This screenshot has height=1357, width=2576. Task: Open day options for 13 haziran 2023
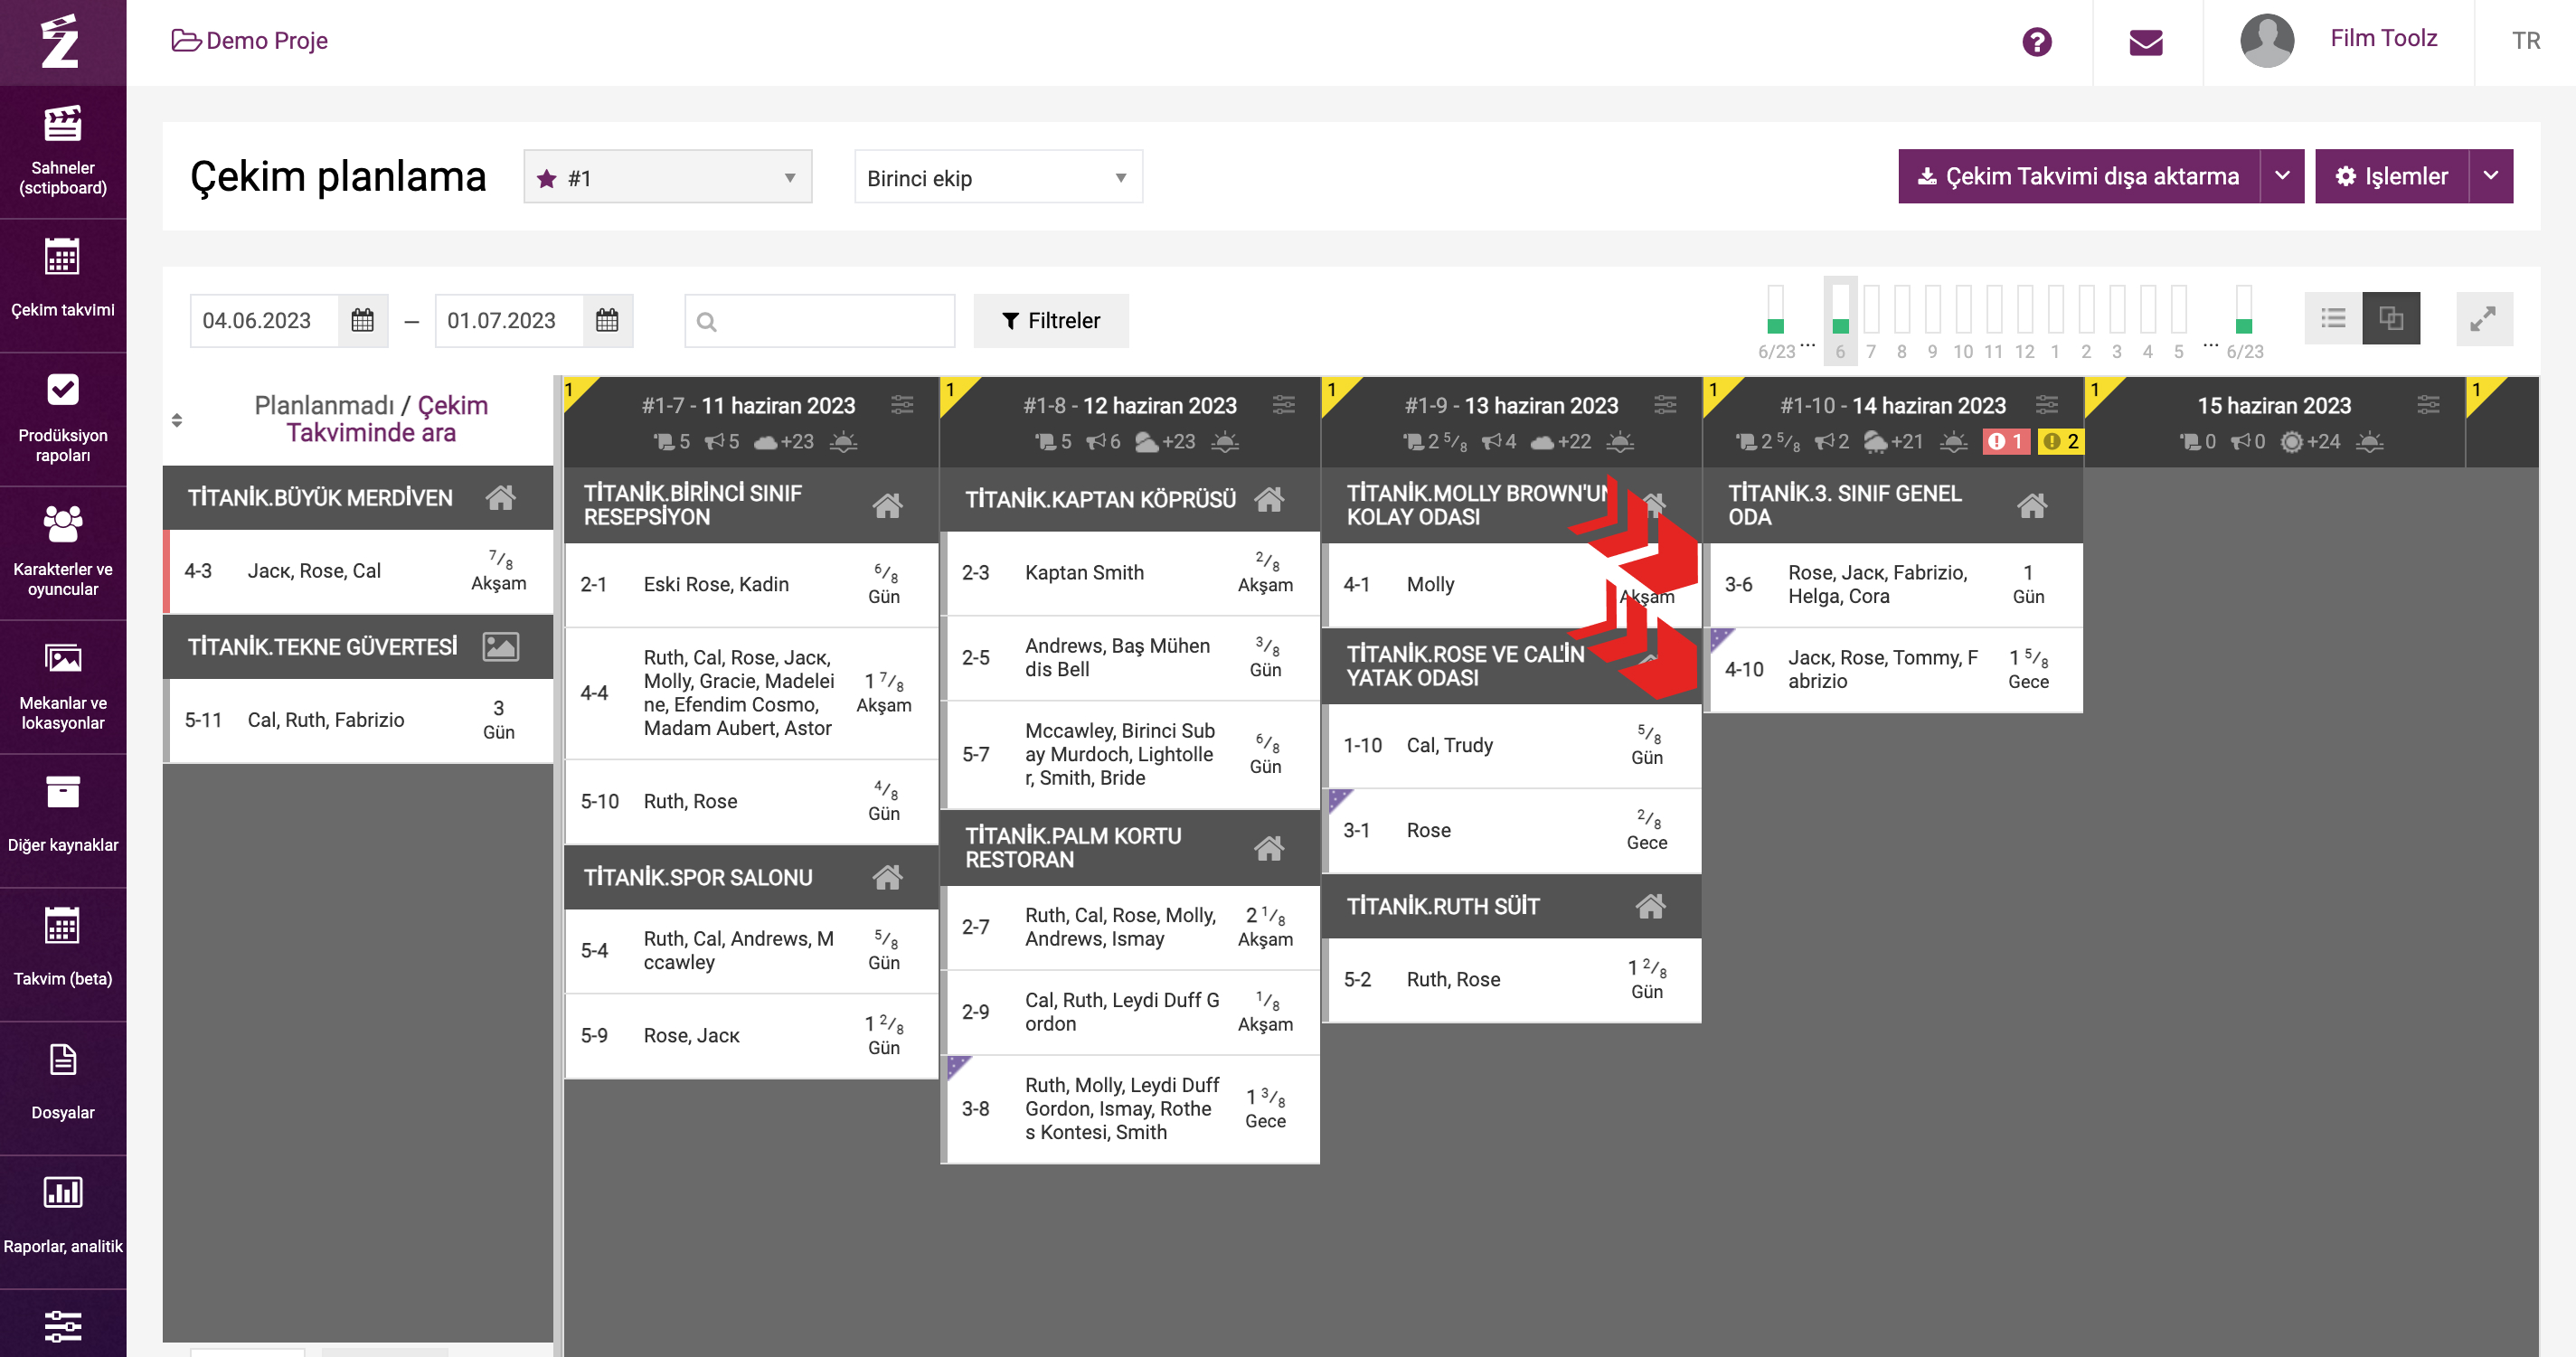pyautogui.click(x=1665, y=405)
